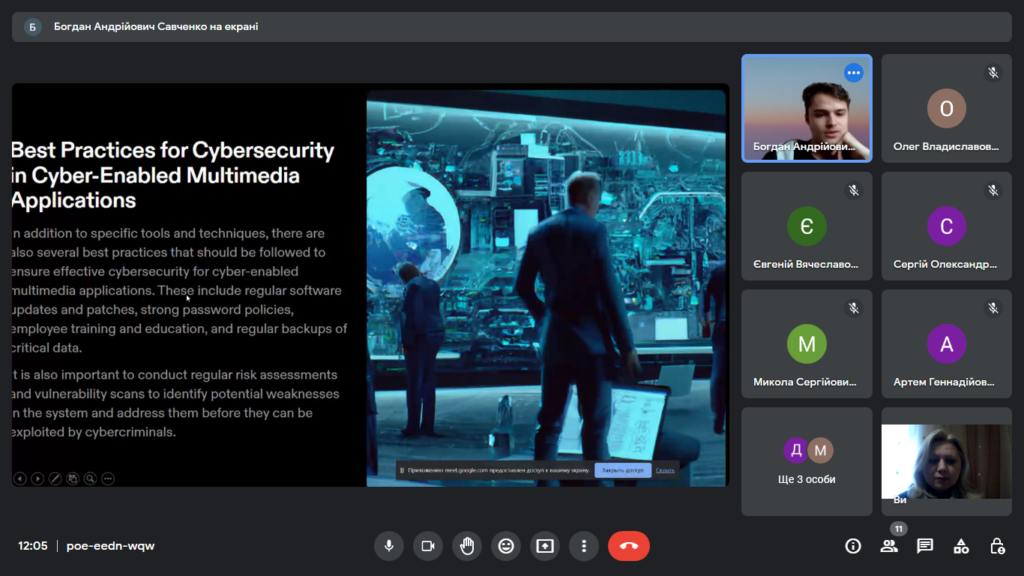Click the slide zoom magnifier control

tap(90, 479)
